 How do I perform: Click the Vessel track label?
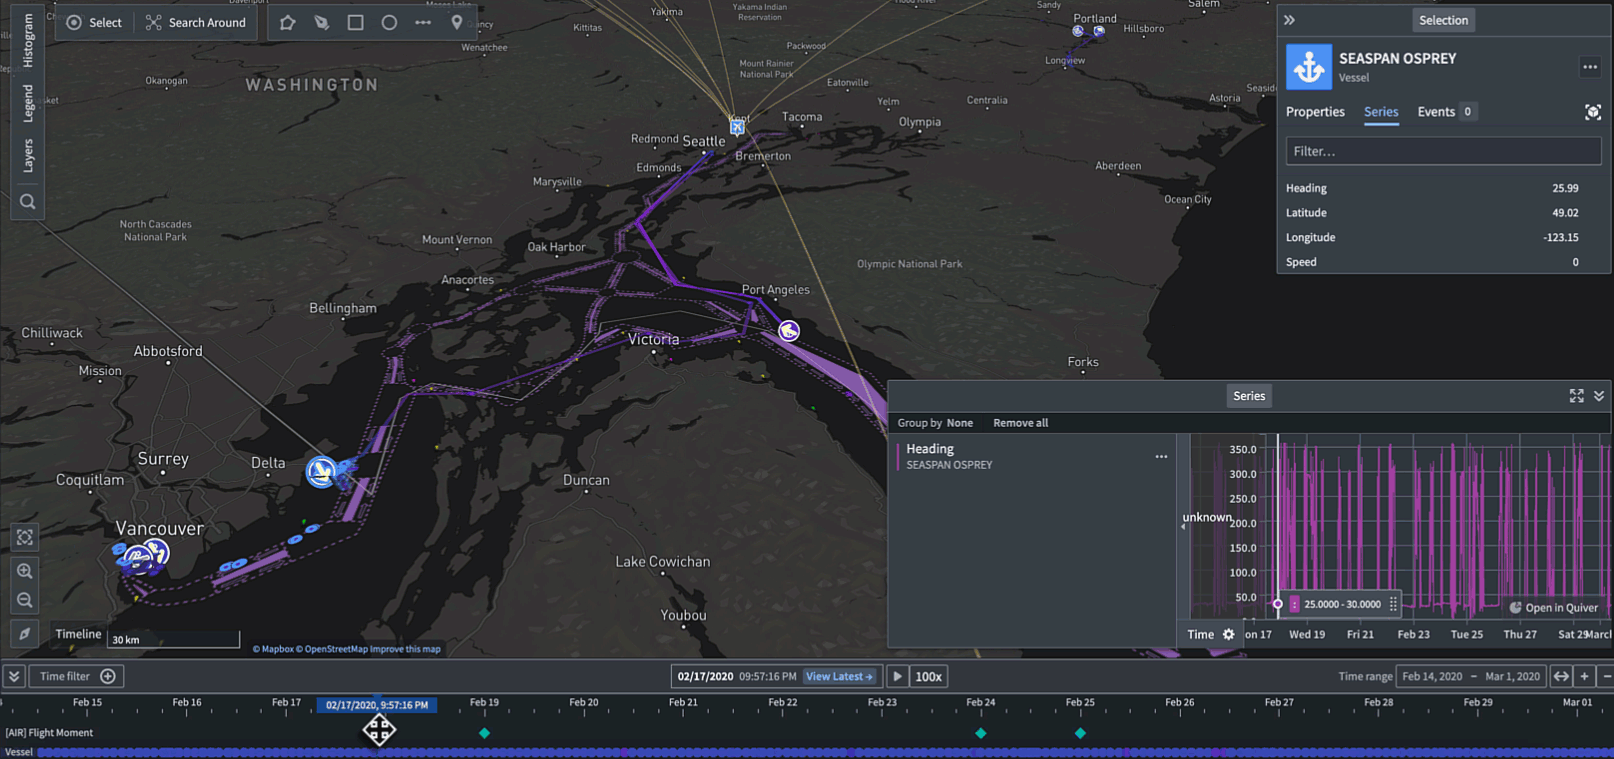click(19, 752)
